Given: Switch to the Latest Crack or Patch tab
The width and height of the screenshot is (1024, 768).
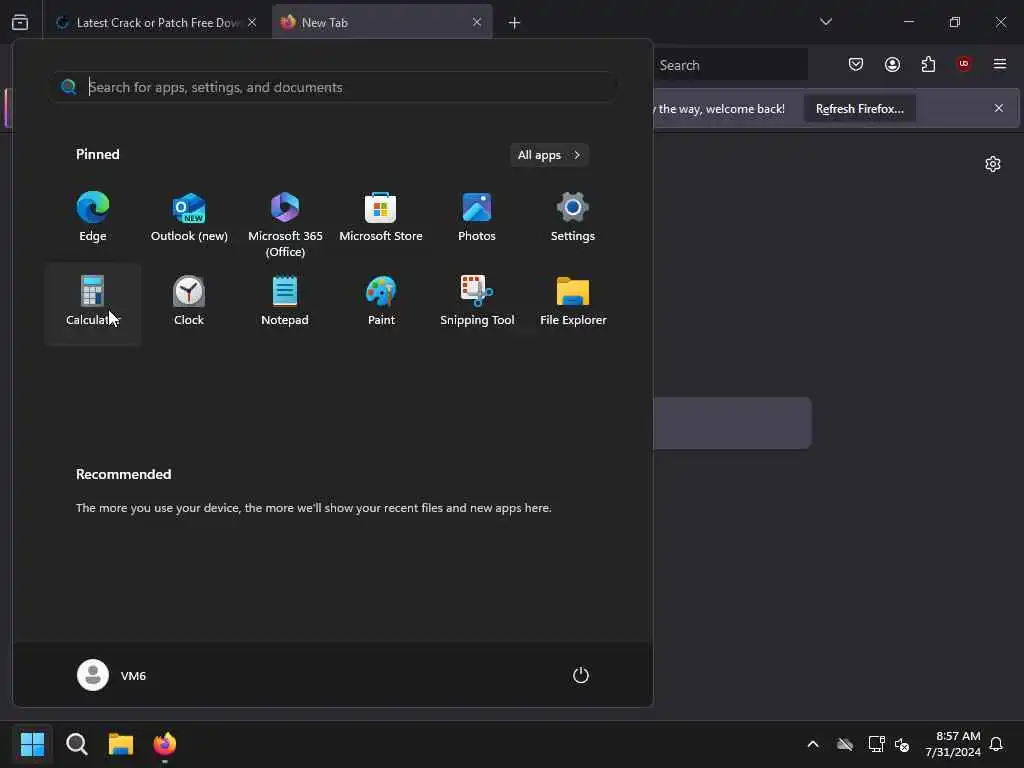Looking at the screenshot, I should tap(157, 22).
